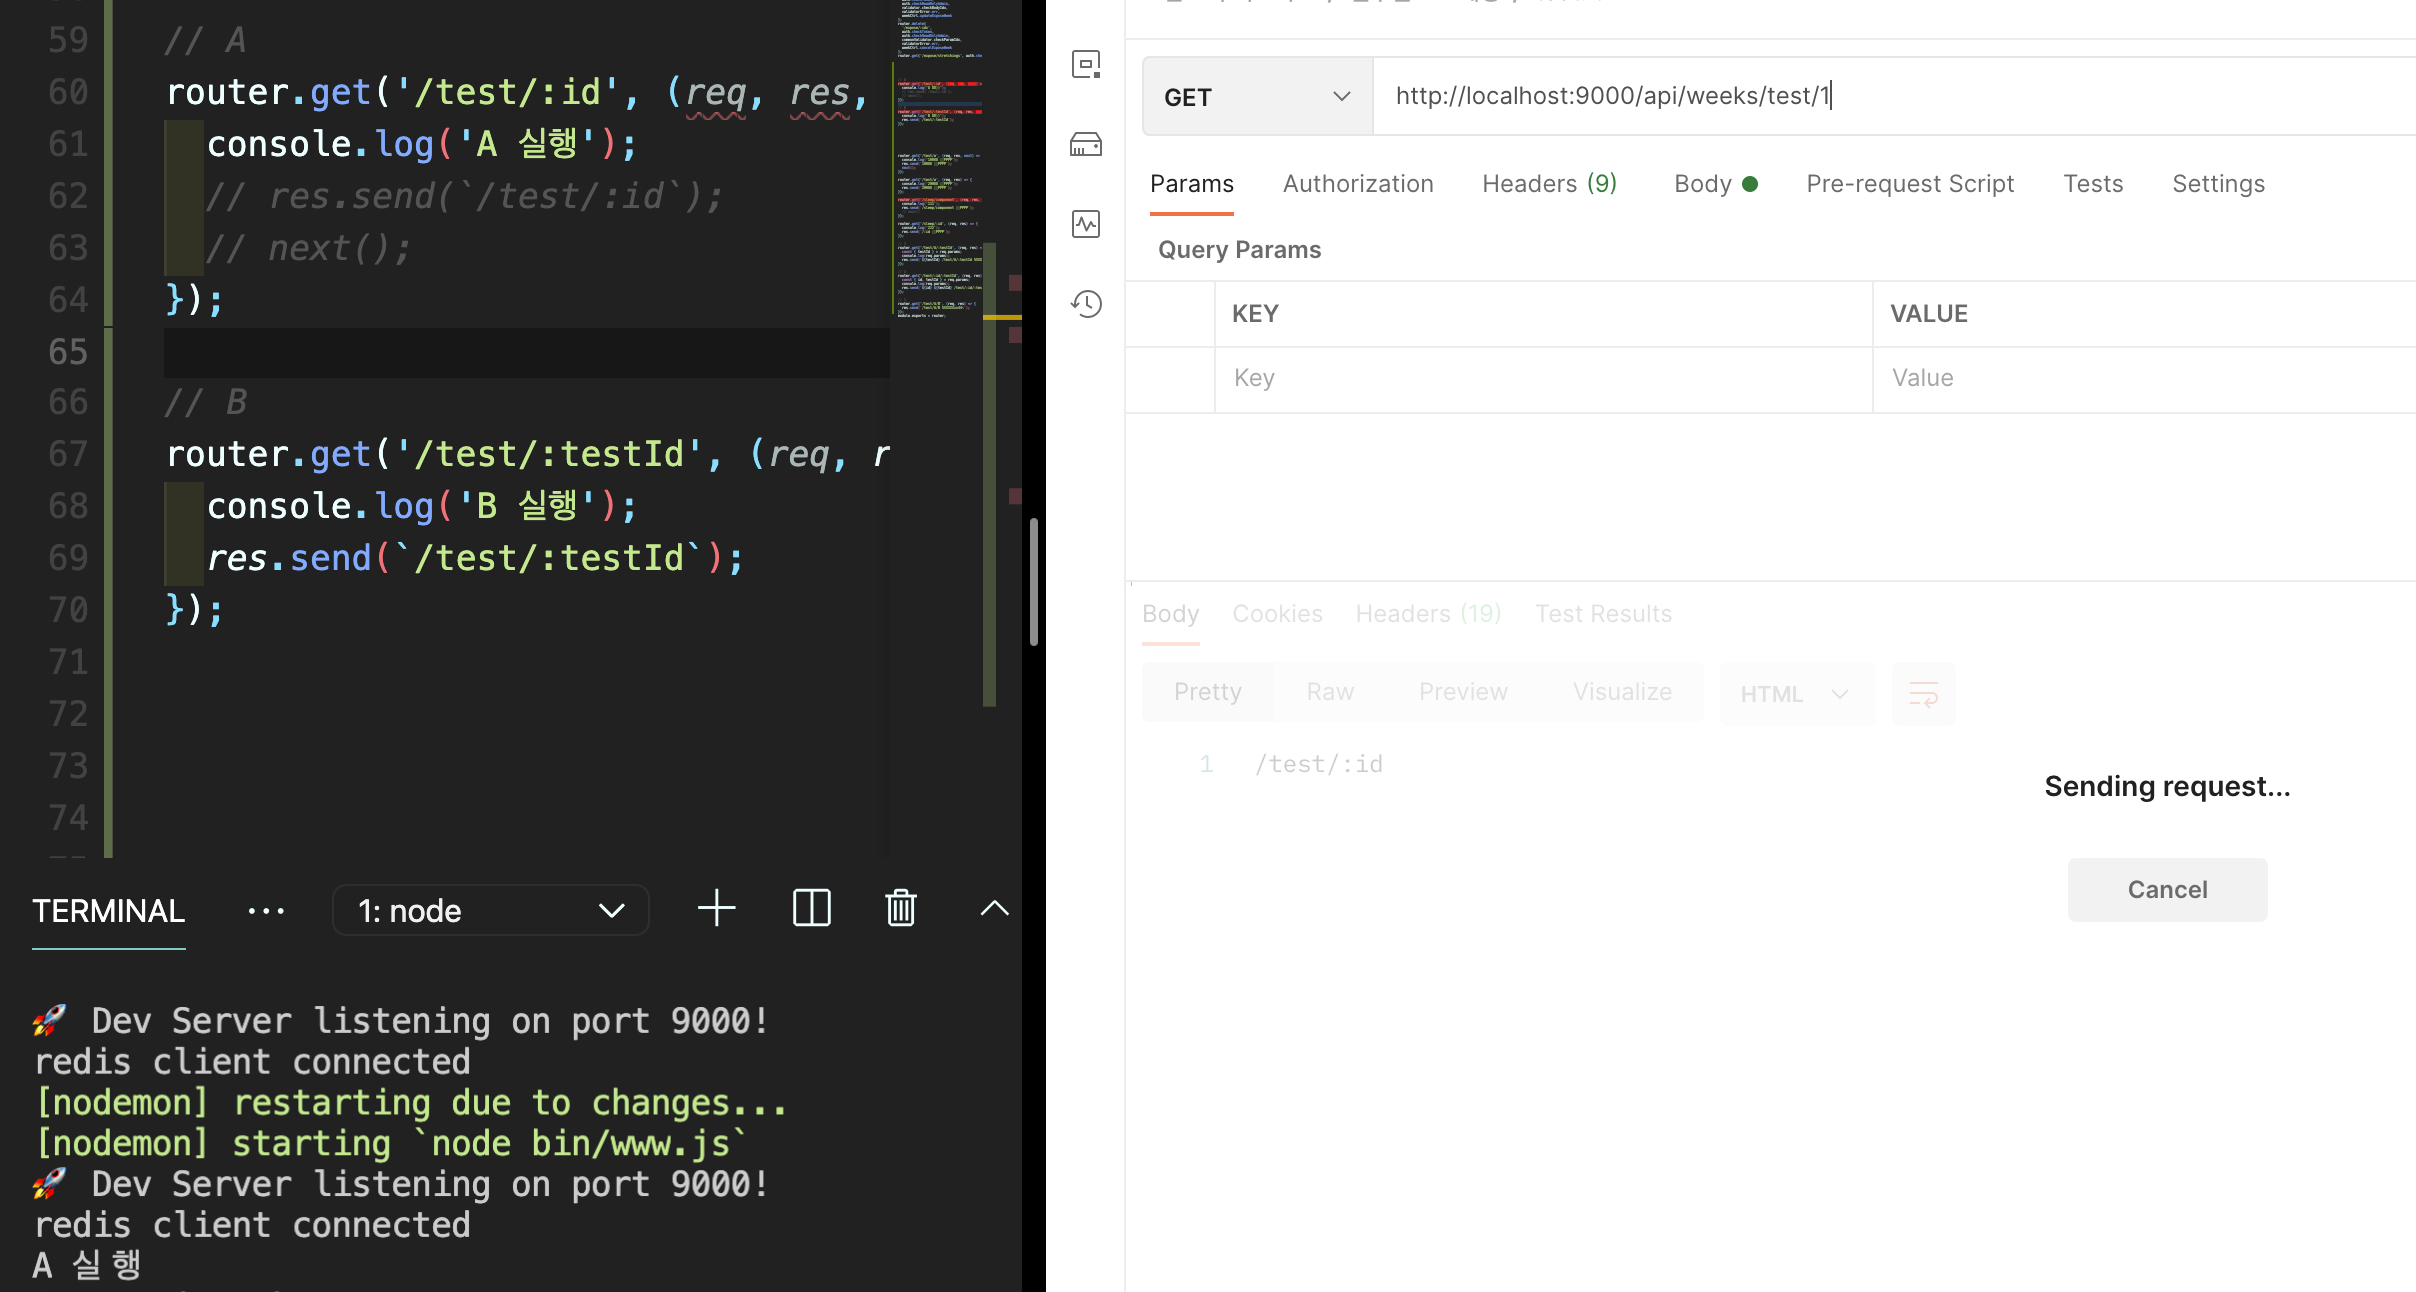Viewport: 2416px width, 1292px height.
Task: Select the TERMINAL panel tab
Action: coord(108,911)
